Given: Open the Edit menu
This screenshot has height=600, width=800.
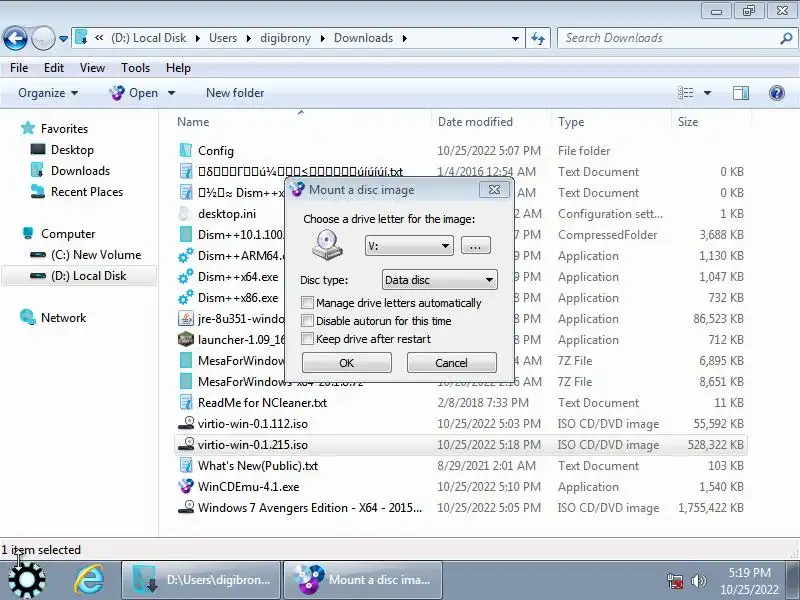Looking at the screenshot, I should pos(54,68).
